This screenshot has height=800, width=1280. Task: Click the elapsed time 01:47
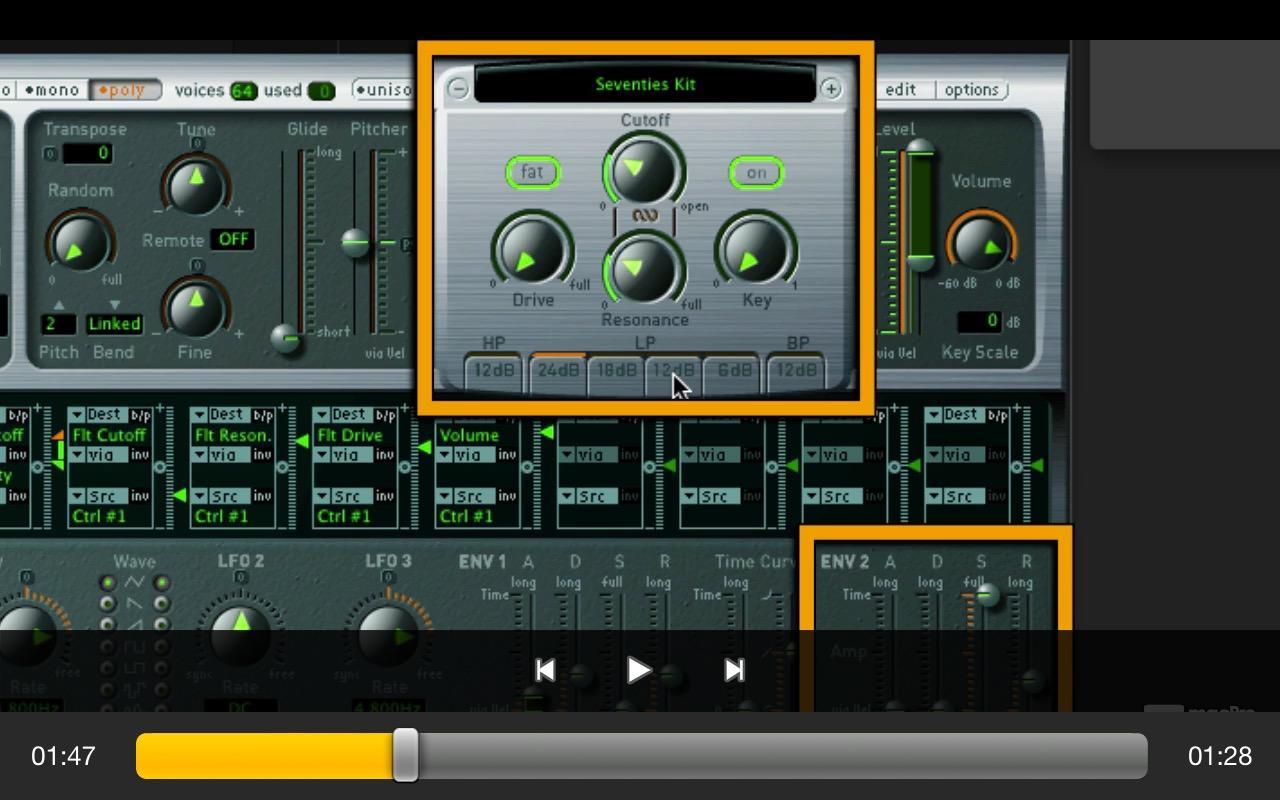coord(63,756)
